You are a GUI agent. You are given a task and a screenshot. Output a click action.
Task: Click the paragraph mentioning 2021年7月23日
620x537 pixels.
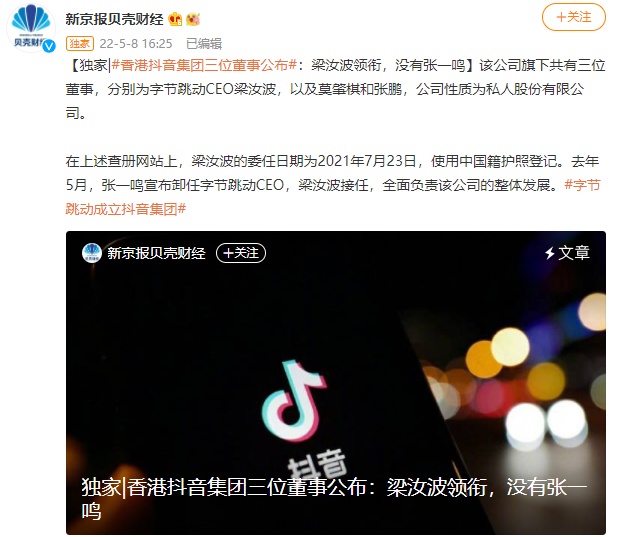(333, 185)
